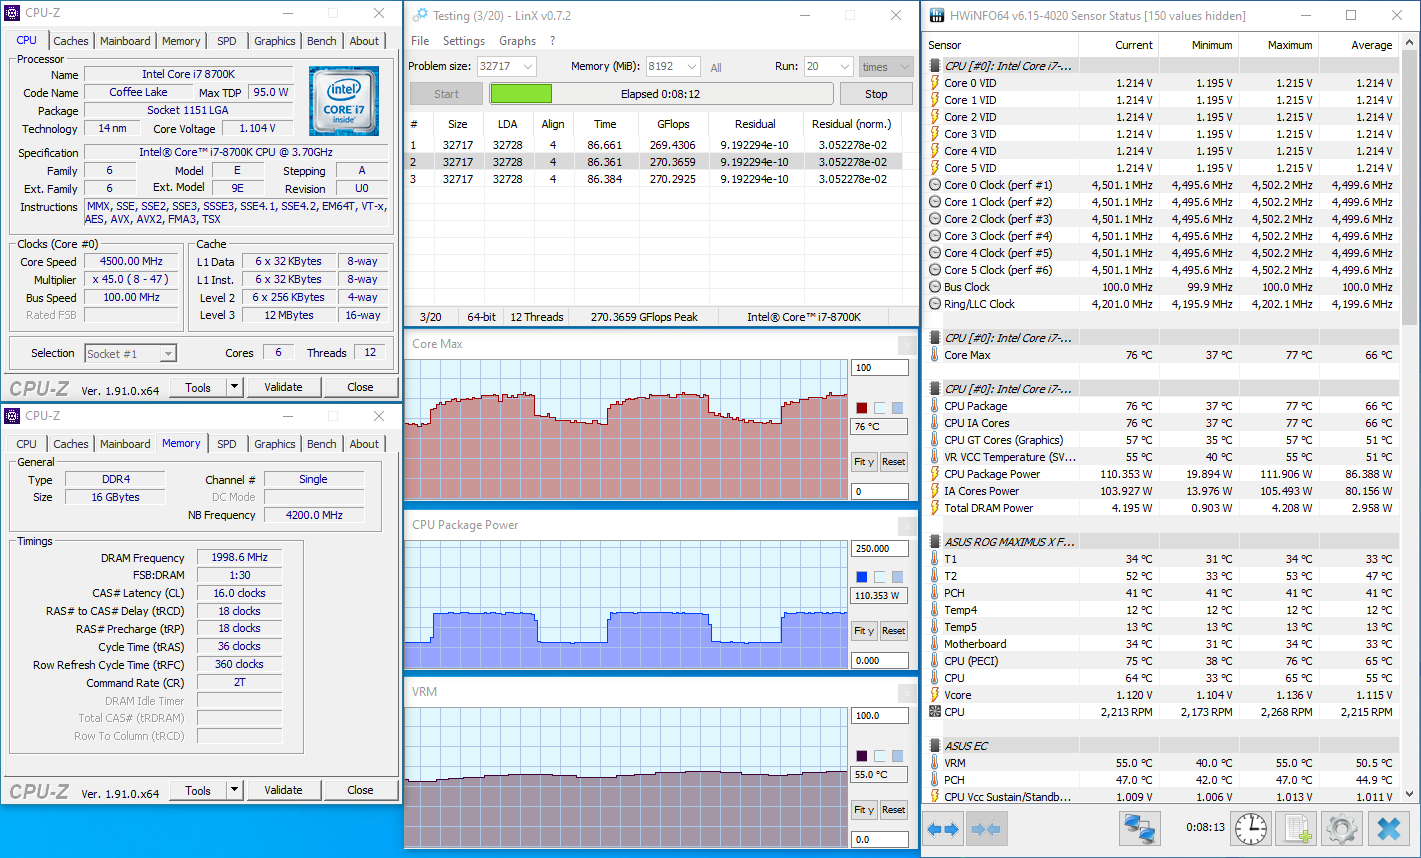Viewport: 1421px width, 858px height.
Task: Click Fit y on the VRM graph
Action: 864,810
